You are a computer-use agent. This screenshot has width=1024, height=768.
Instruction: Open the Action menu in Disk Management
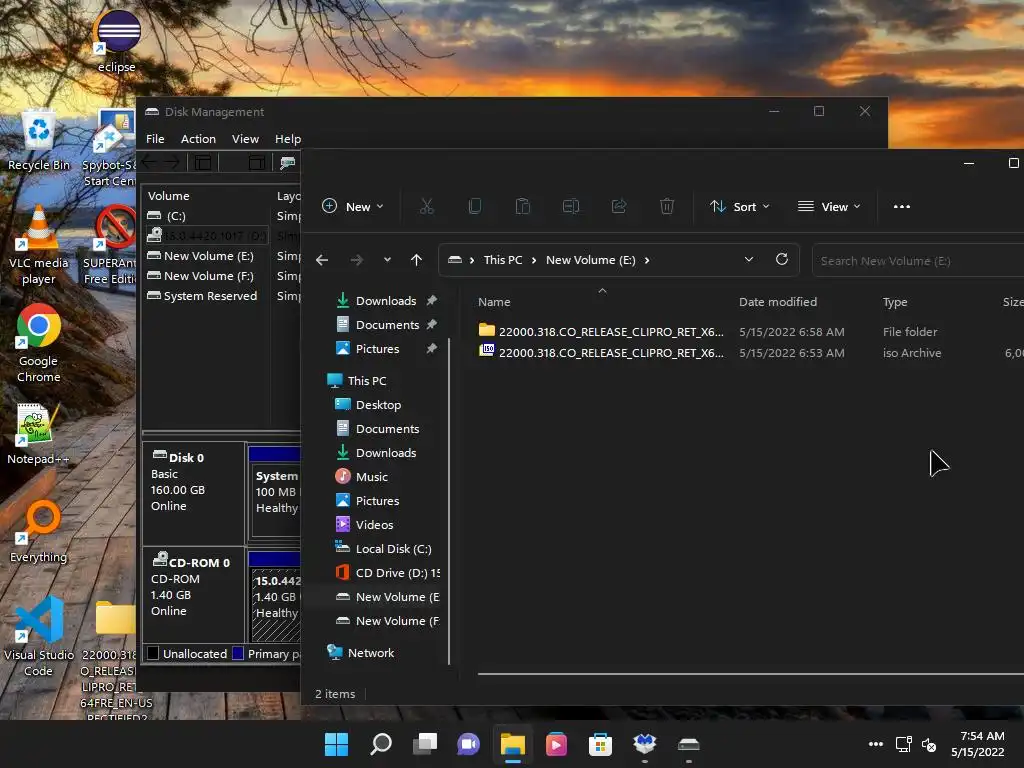(x=198, y=138)
